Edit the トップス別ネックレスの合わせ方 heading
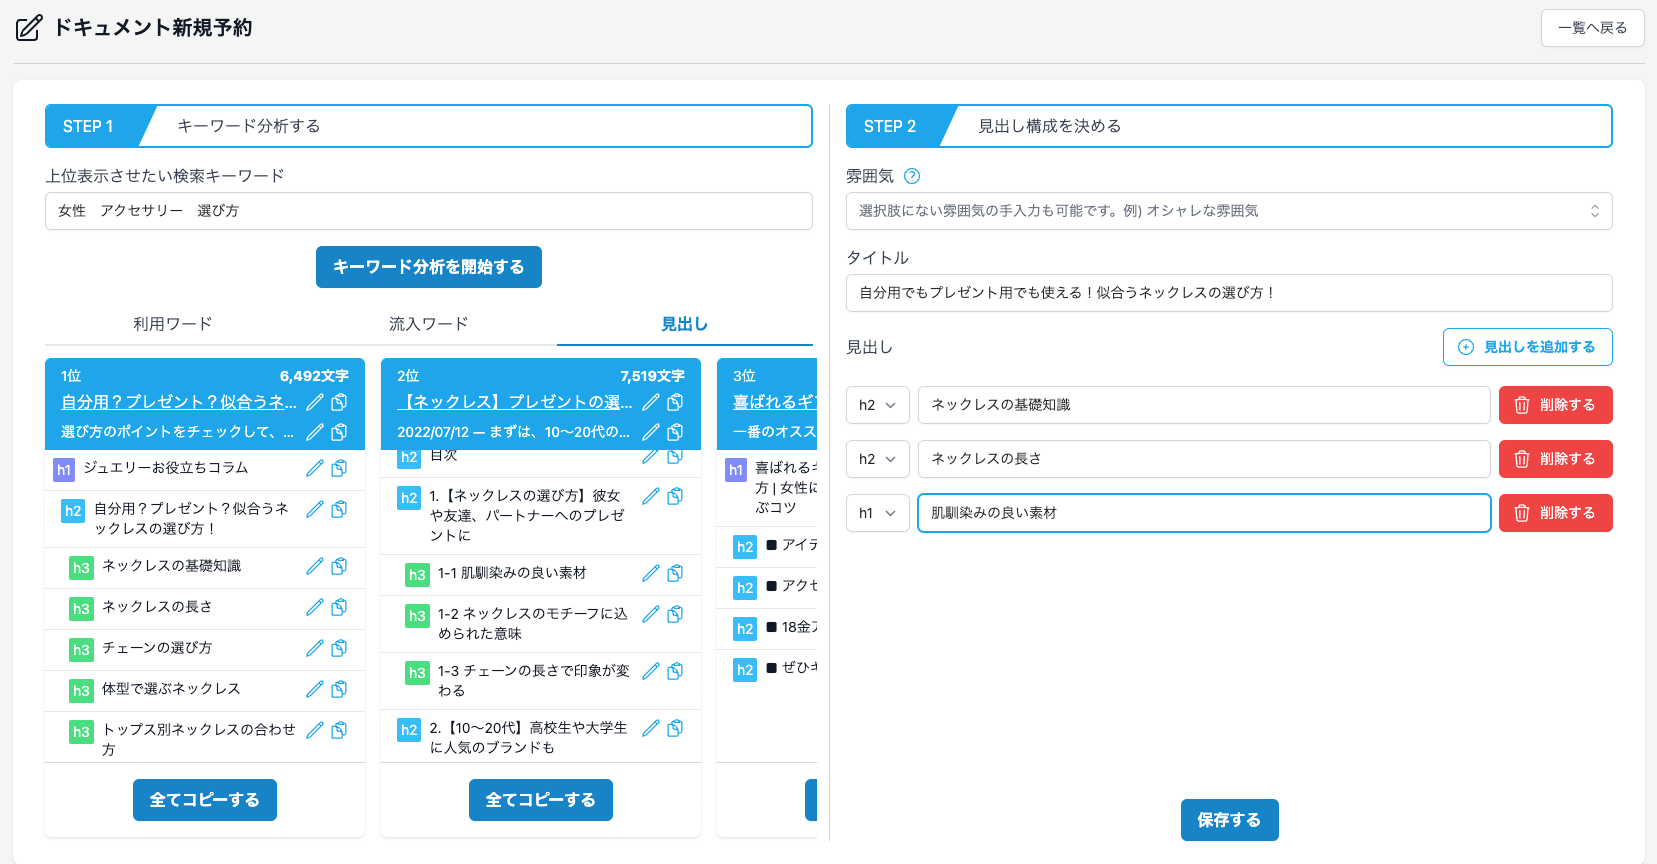 [315, 730]
